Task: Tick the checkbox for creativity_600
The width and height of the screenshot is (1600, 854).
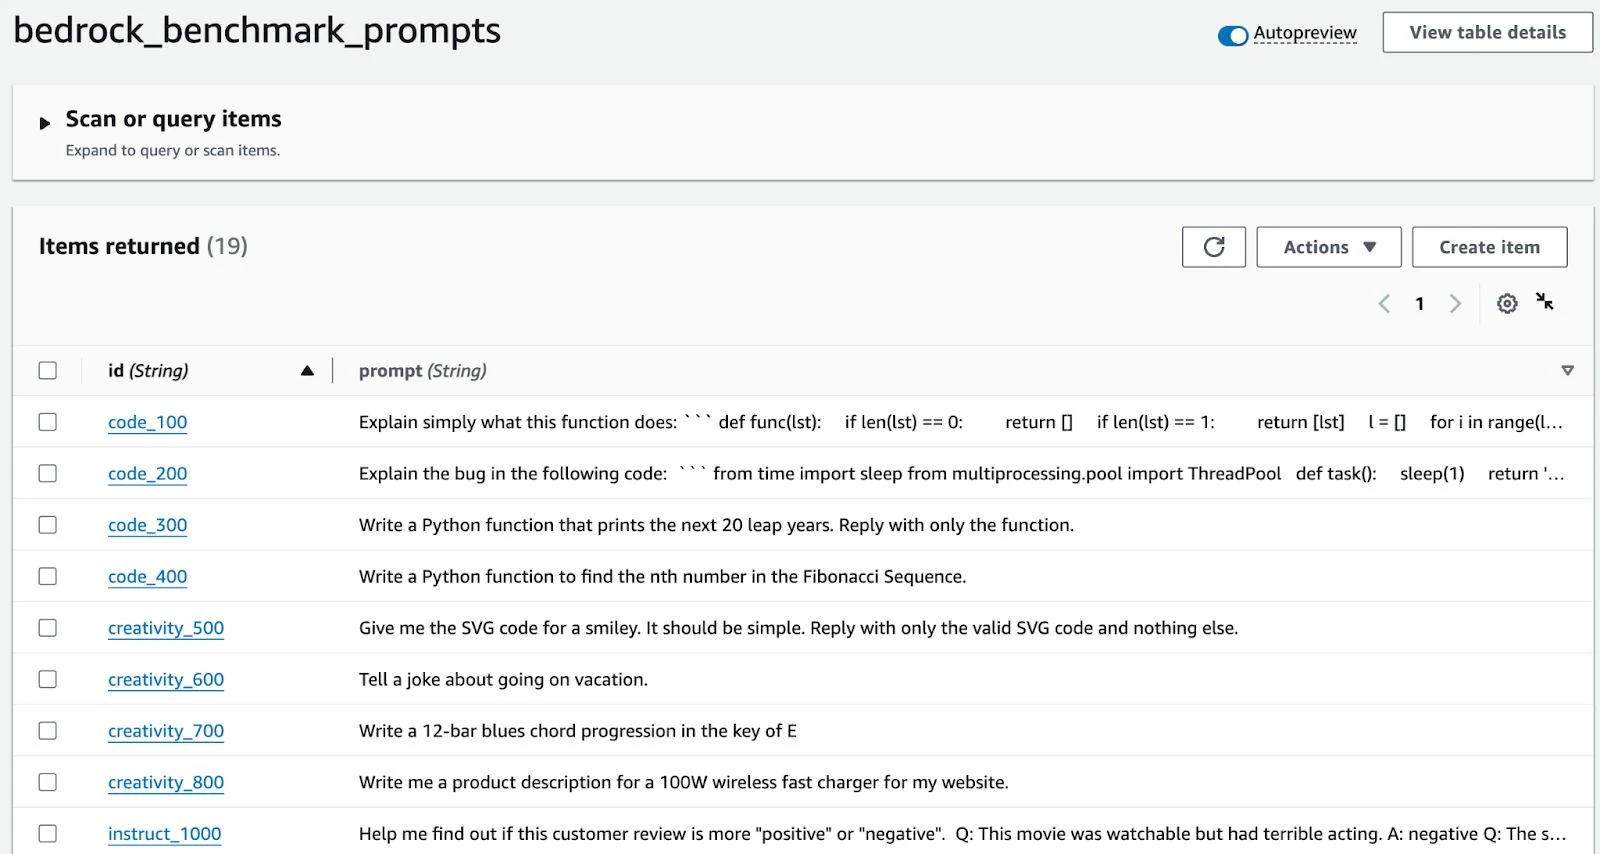Action: pyautogui.click(x=48, y=679)
